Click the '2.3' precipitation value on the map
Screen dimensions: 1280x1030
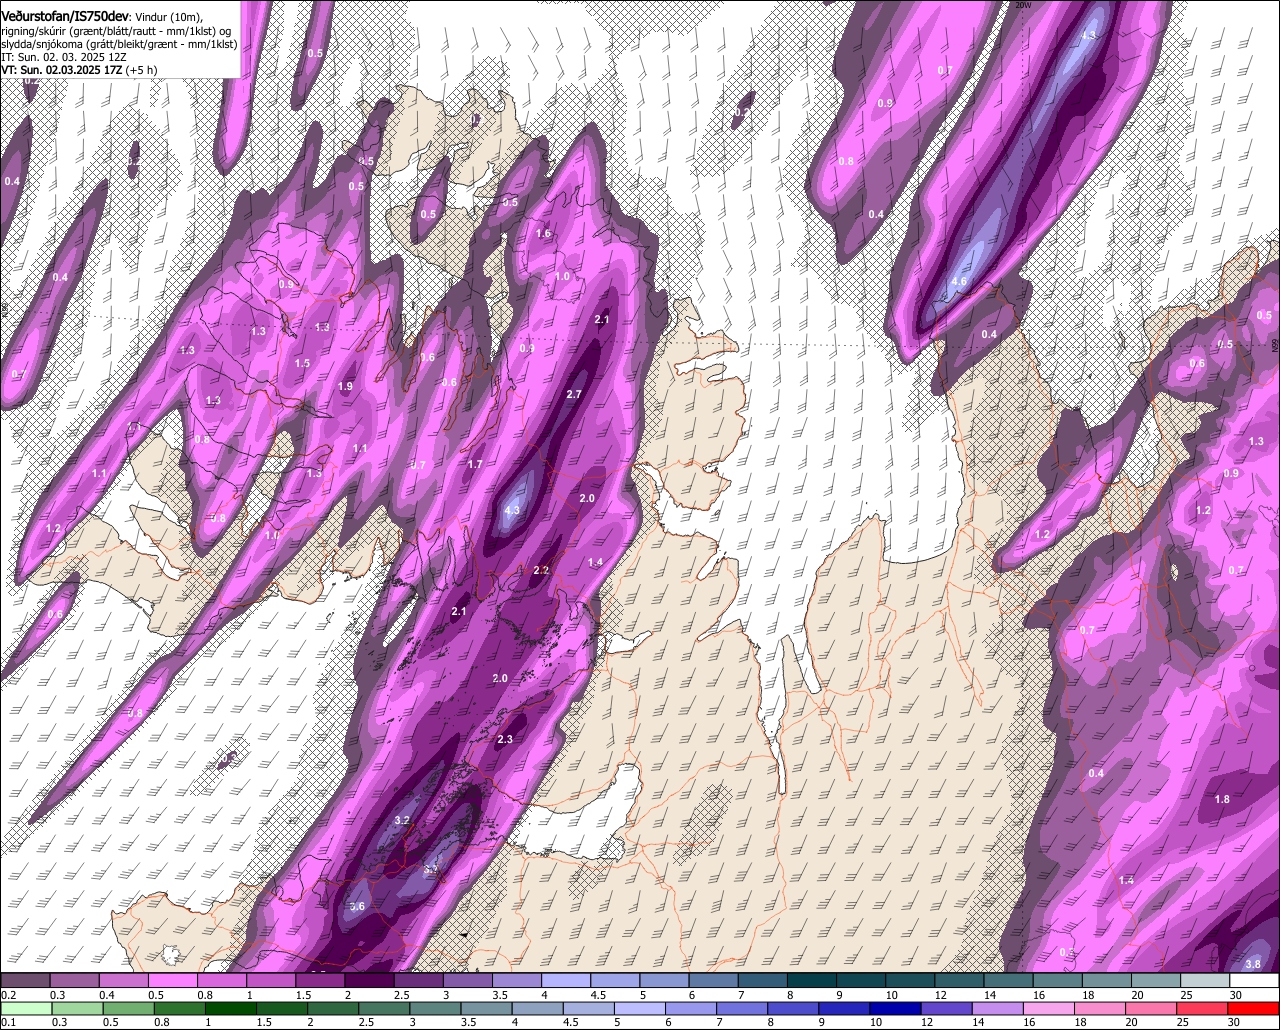pyautogui.click(x=504, y=740)
